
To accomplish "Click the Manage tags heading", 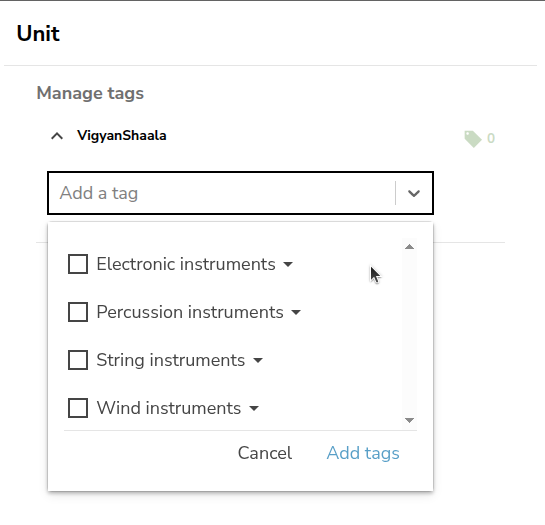I will 90,94.
